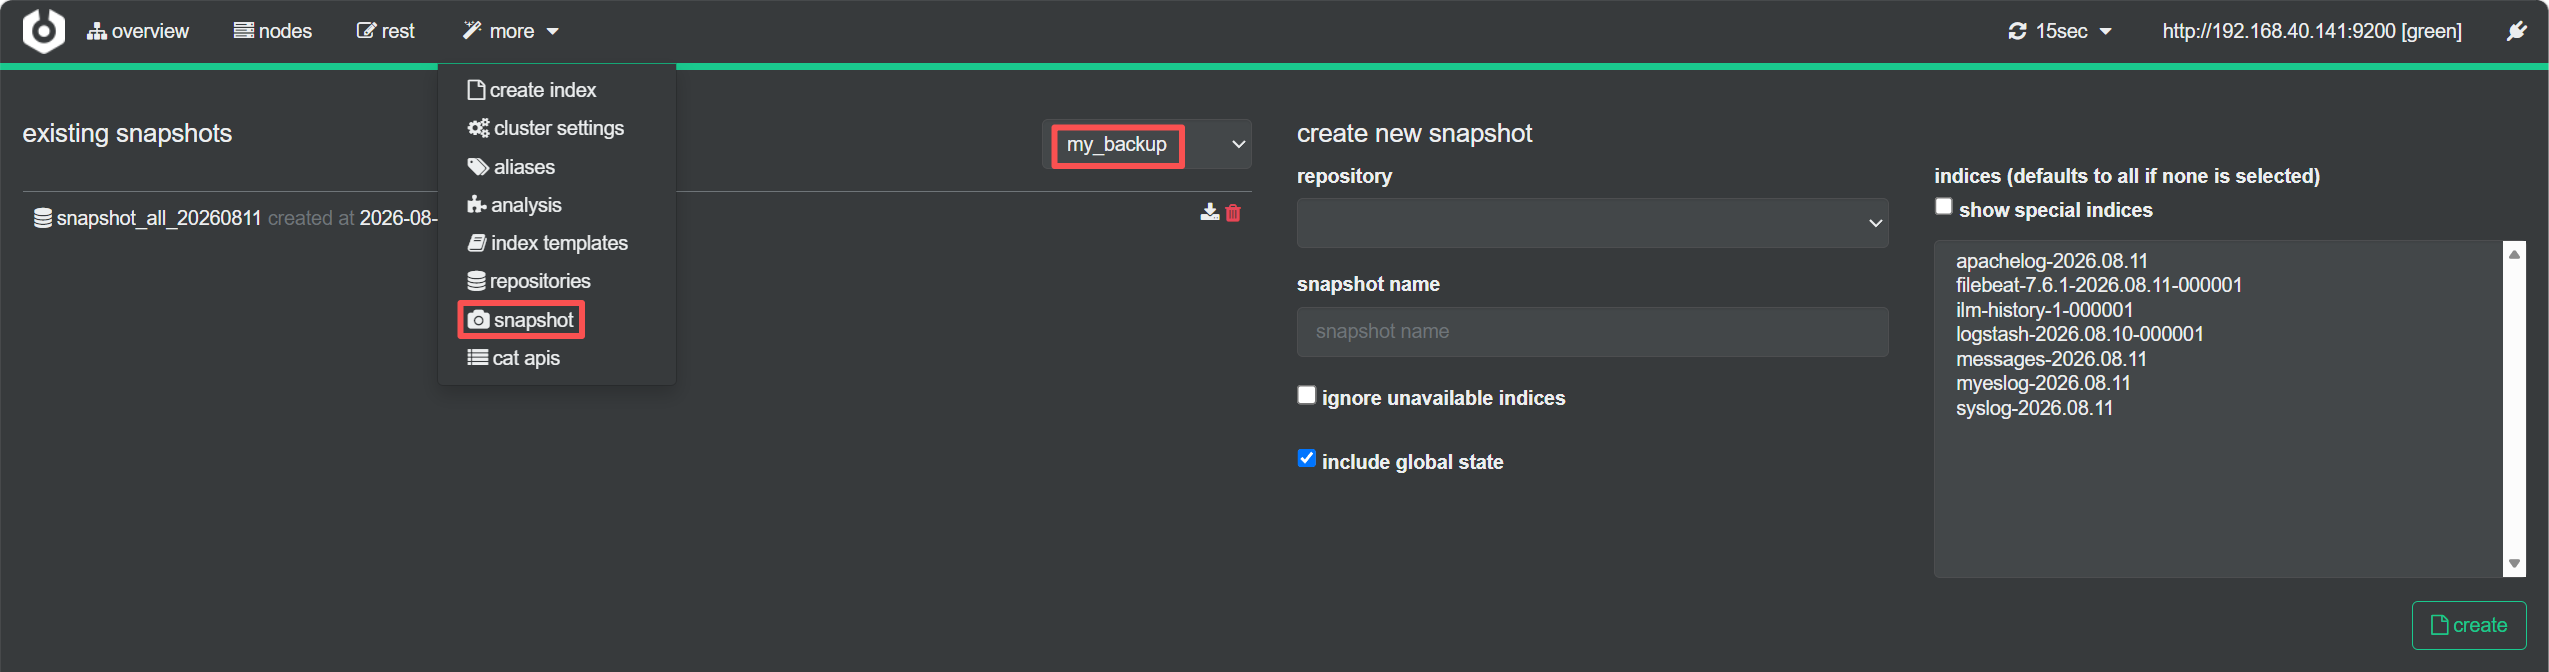
Task: Click the indices list scrollbar down arrow
Action: click(x=2514, y=563)
